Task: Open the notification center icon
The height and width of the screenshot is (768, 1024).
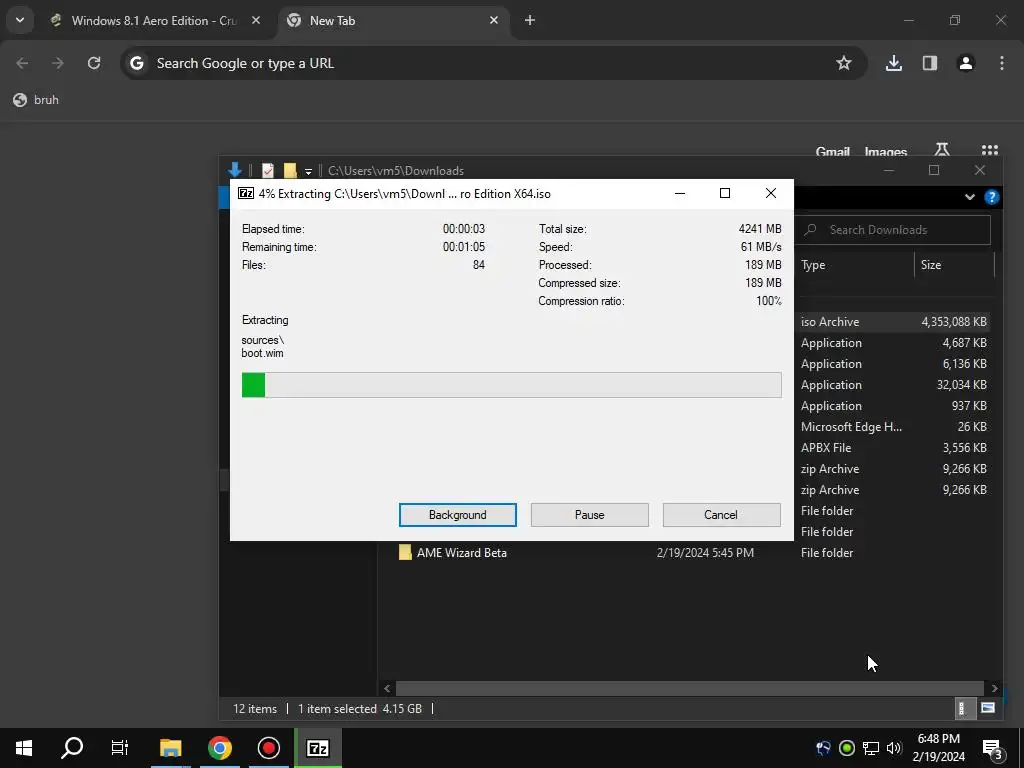Action: 992,748
